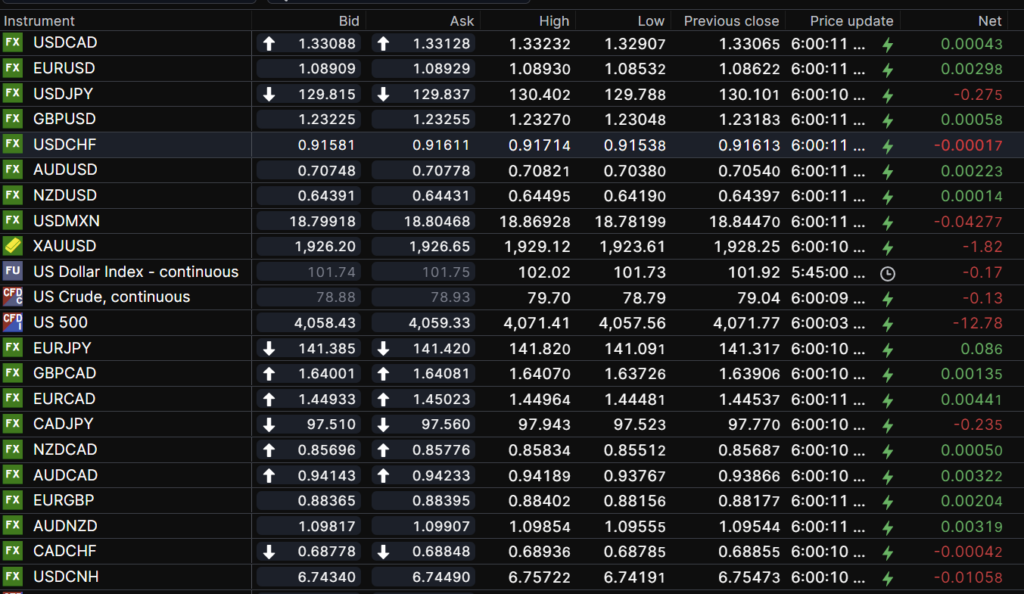Viewport: 1024px width, 594px height.
Task: Click the FX icon beside USDCAD
Action: 12,43
